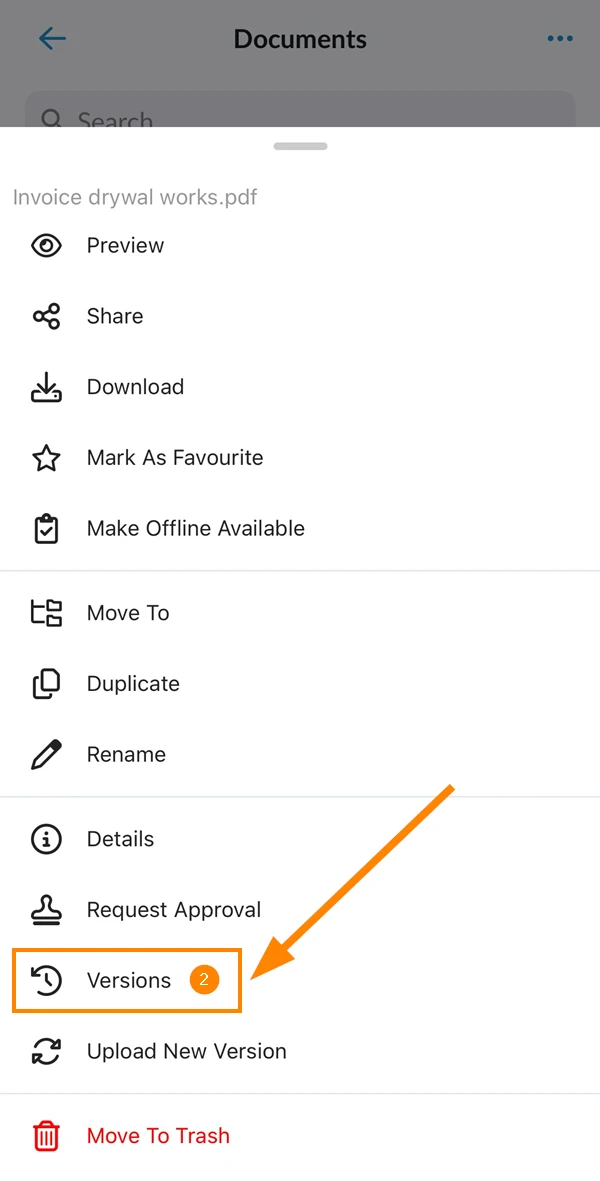Tap the Download tray icon

[x=47, y=387]
